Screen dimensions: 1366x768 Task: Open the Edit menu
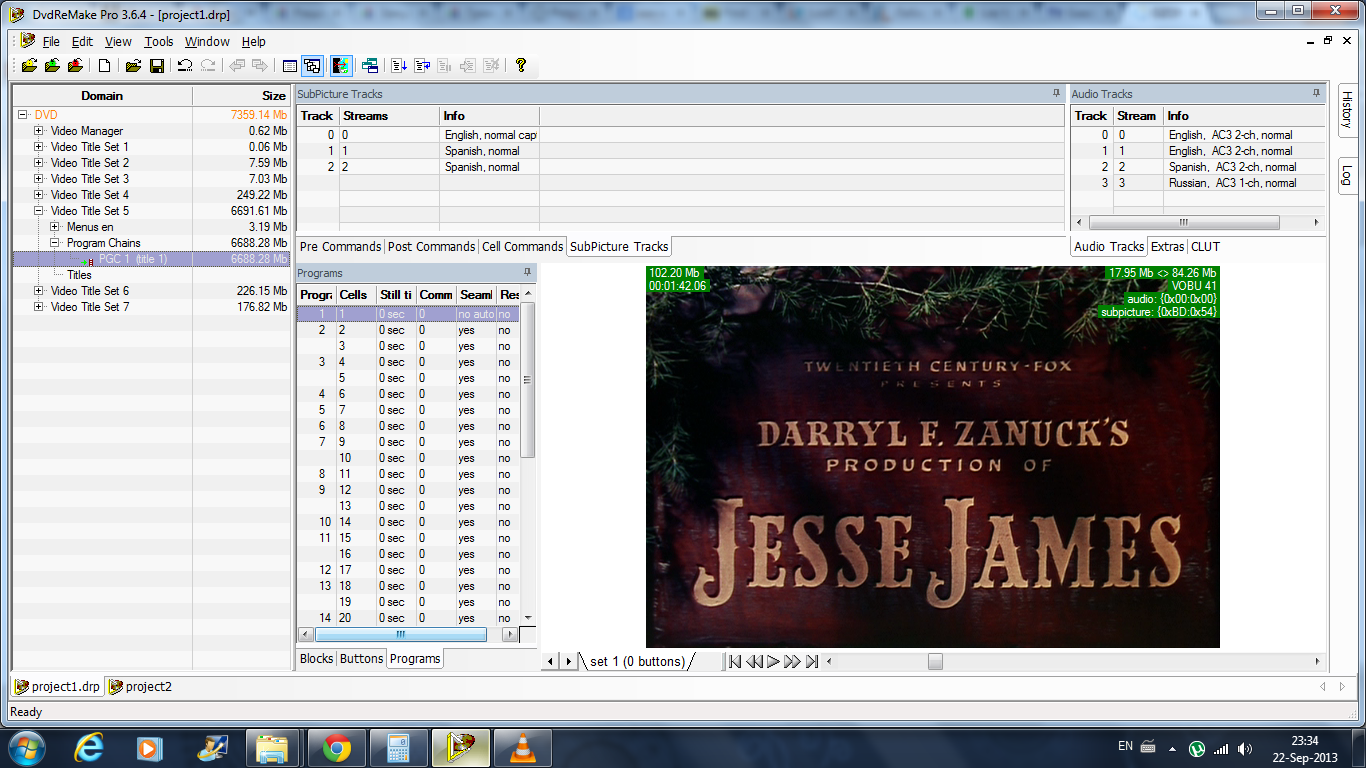(x=82, y=42)
